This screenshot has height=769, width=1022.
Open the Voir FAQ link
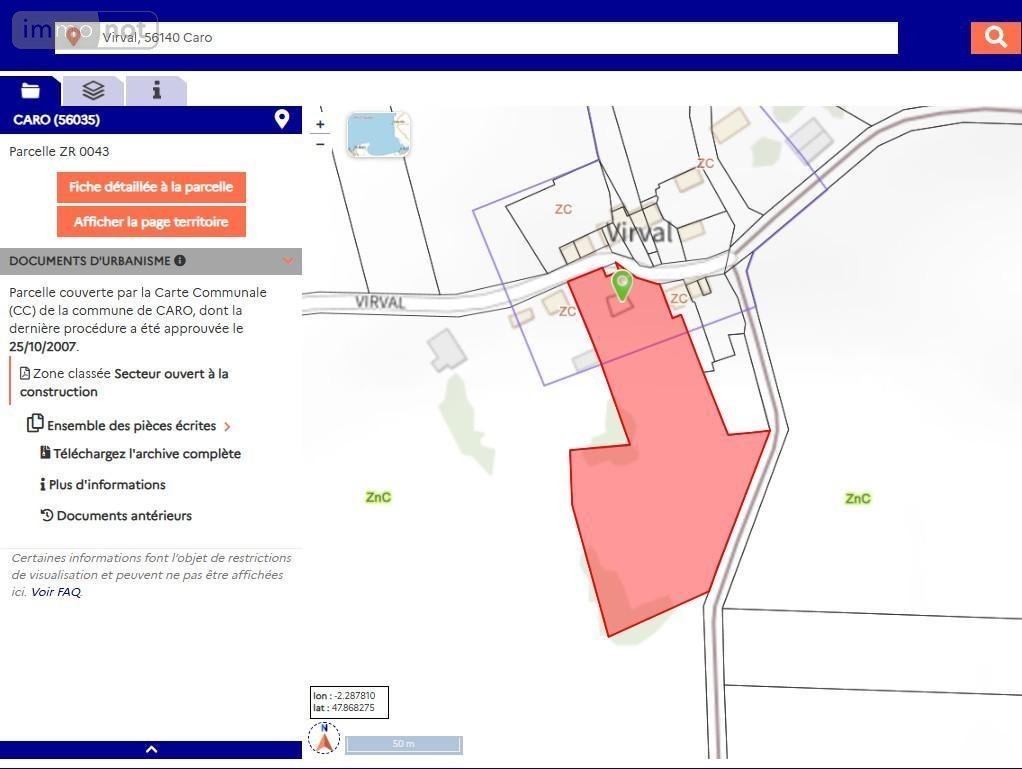click(x=55, y=592)
